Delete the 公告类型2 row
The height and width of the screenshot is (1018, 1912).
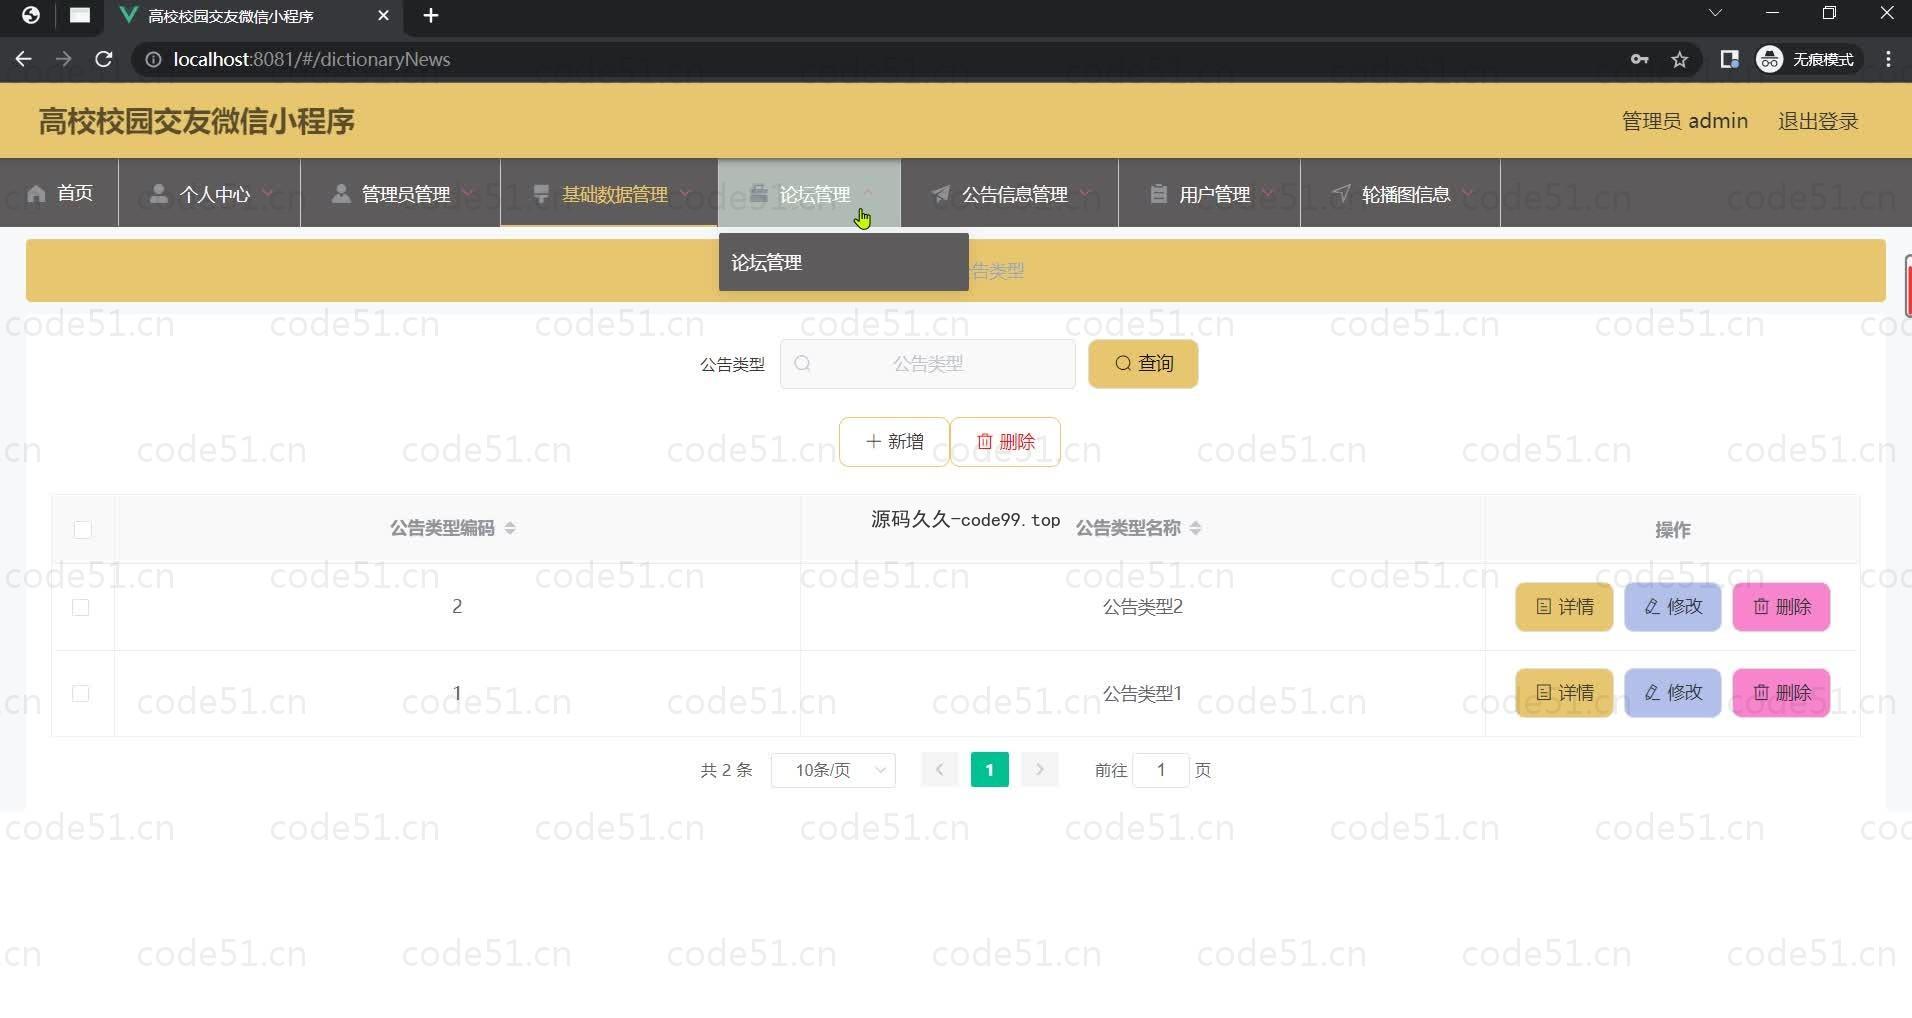(1781, 607)
